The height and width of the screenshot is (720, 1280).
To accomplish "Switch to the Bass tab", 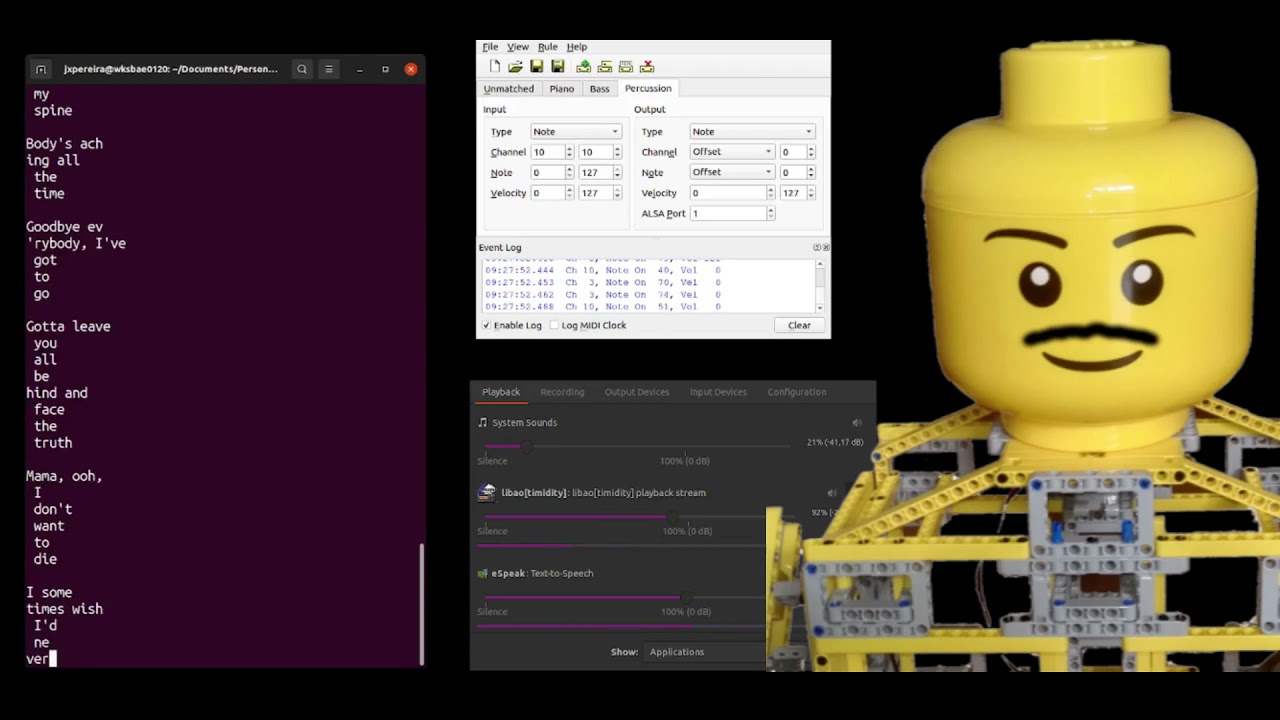I will coord(599,89).
